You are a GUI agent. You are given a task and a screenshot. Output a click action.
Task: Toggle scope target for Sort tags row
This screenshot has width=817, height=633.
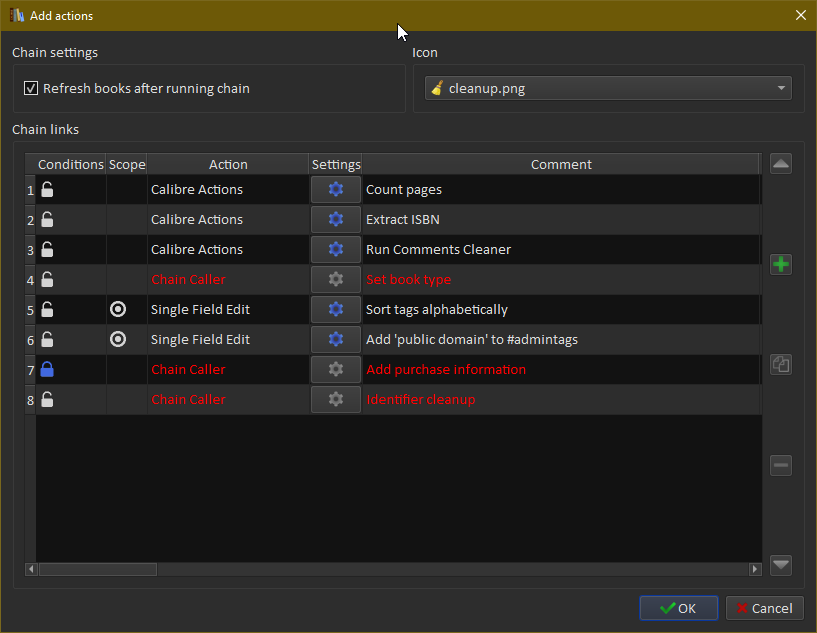click(x=118, y=310)
